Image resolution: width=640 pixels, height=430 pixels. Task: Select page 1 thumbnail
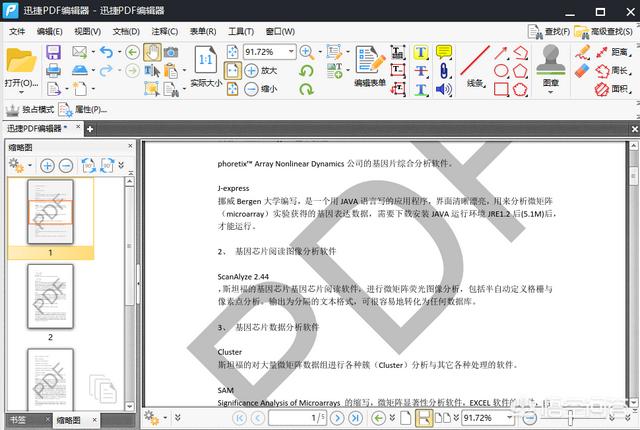click(x=50, y=212)
